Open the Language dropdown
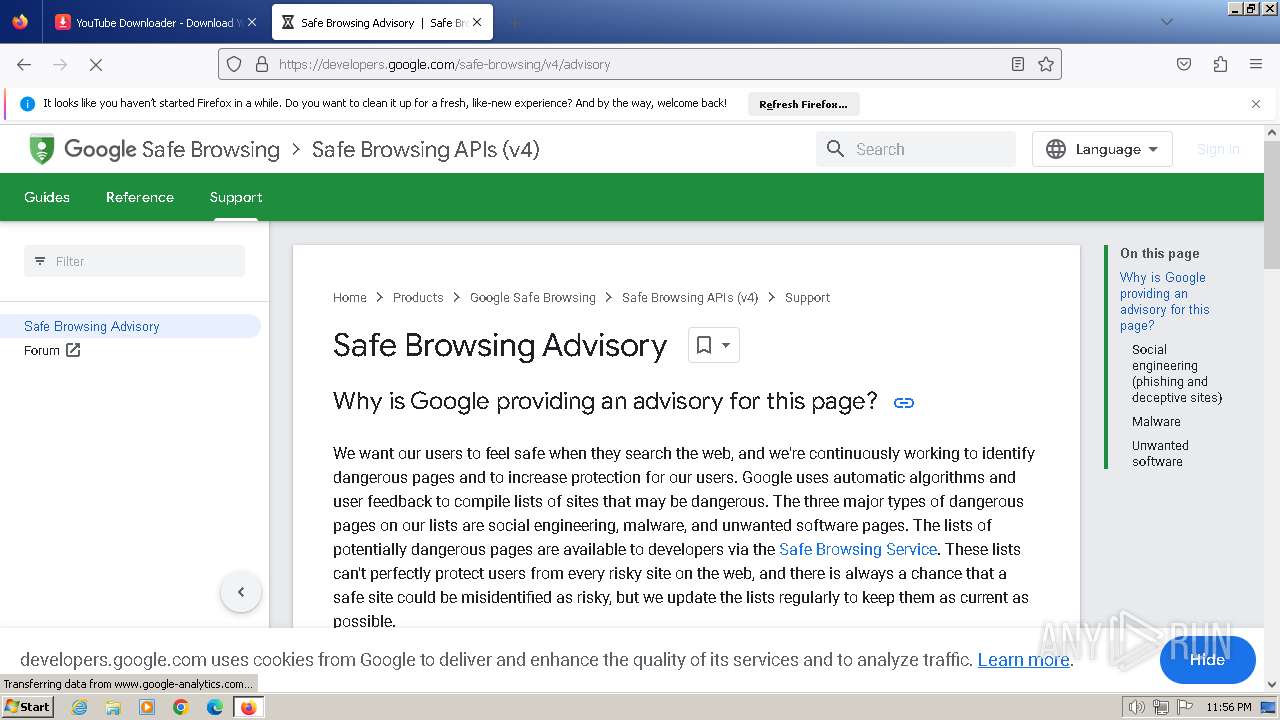The image size is (1280, 720). (x=1102, y=149)
